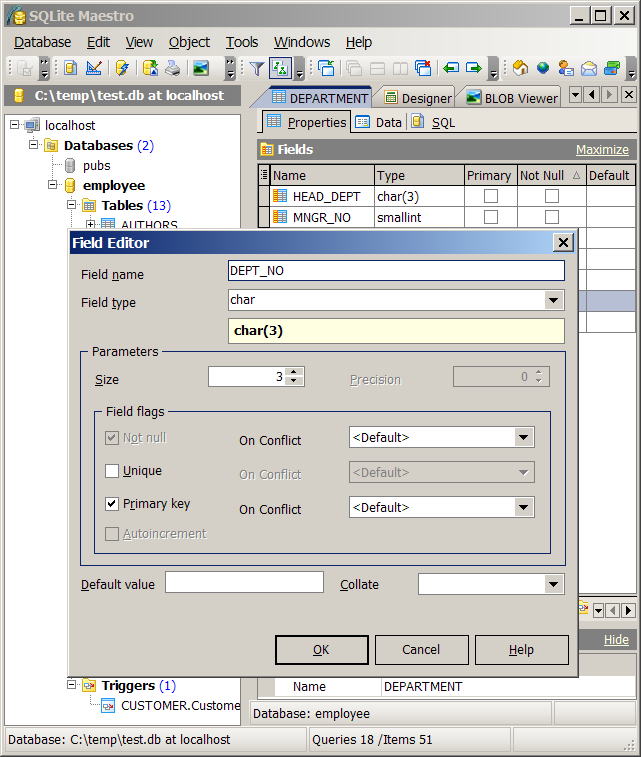Open the Collate dropdown
This screenshot has height=757, width=641.
click(554, 584)
